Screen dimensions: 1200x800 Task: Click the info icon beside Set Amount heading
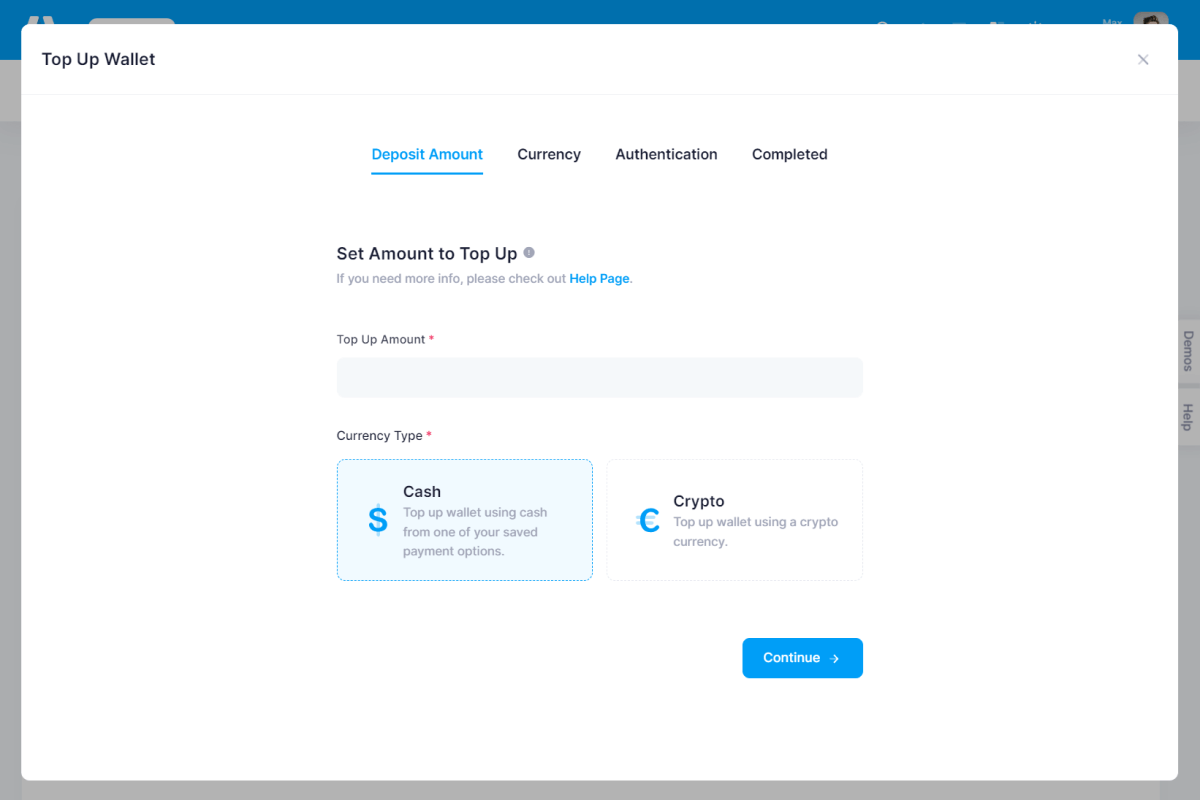point(529,253)
